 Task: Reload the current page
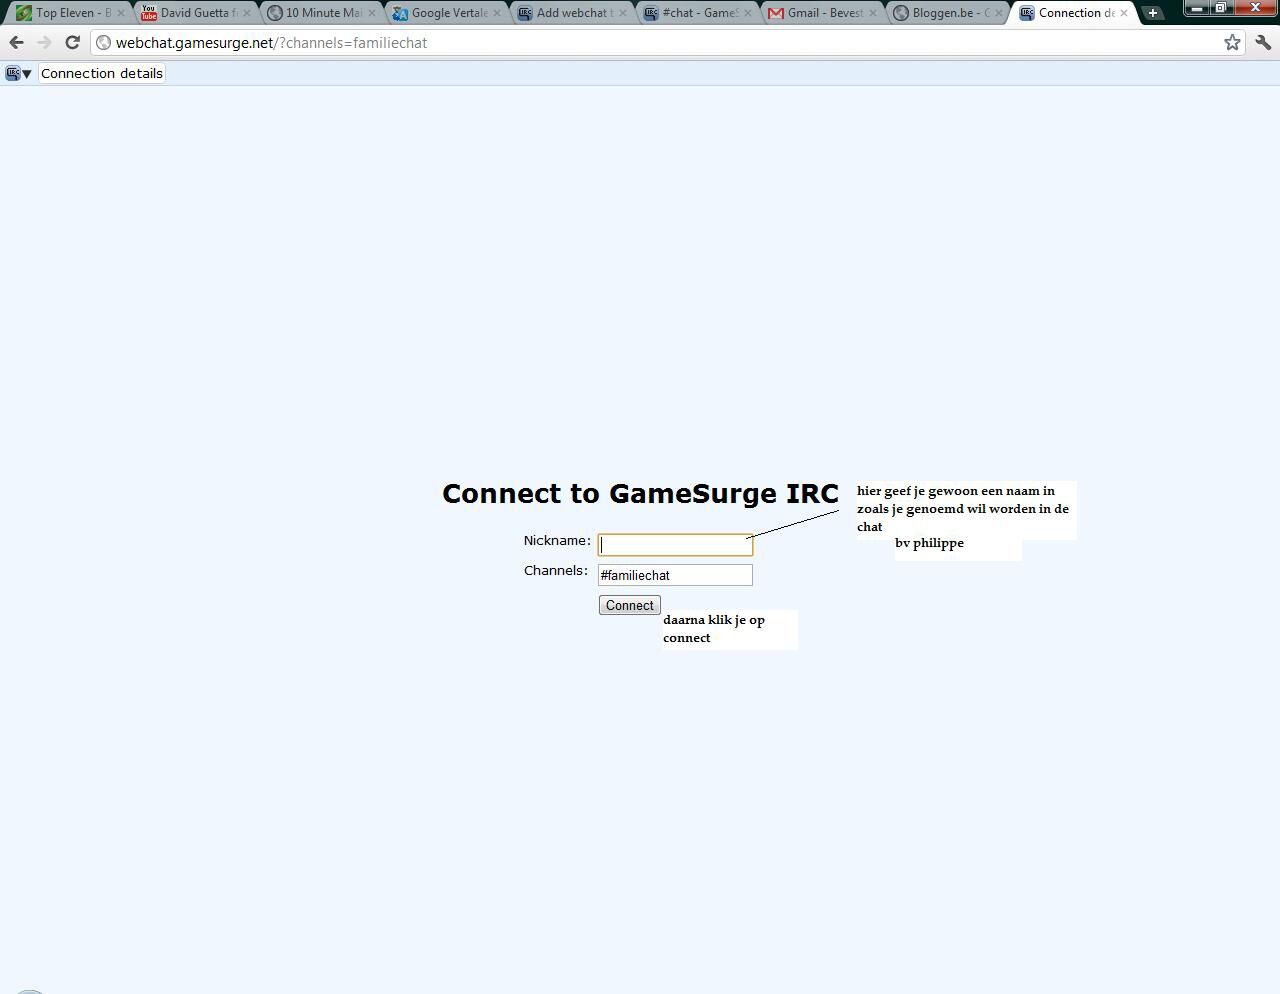coord(72,43)
